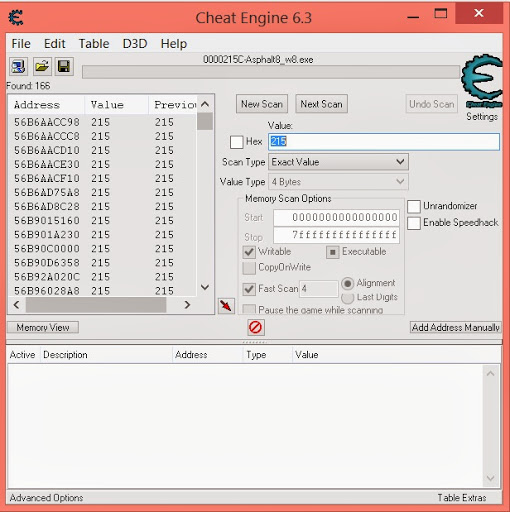
Task: Click the Fast Scan alignment value field
Action: tap(319, 289)
